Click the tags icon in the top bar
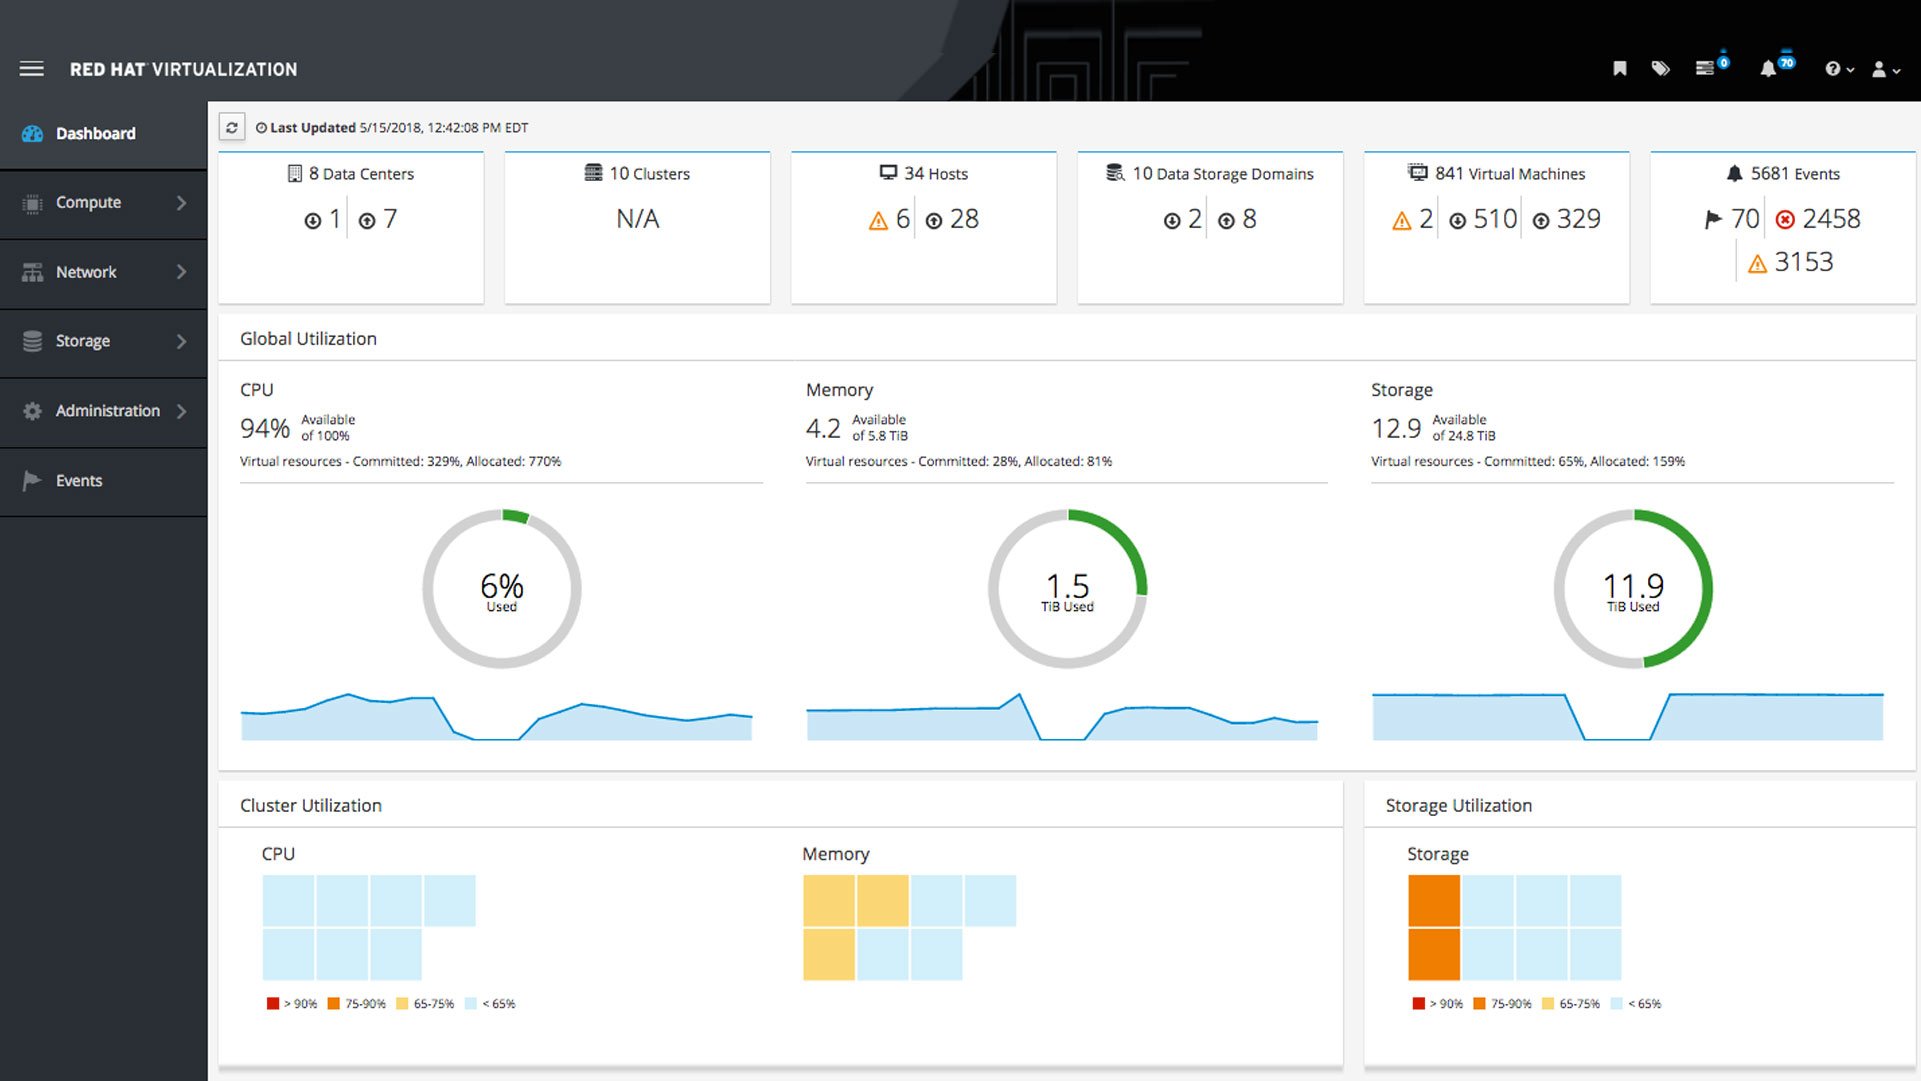 (x=1661, y=68)
